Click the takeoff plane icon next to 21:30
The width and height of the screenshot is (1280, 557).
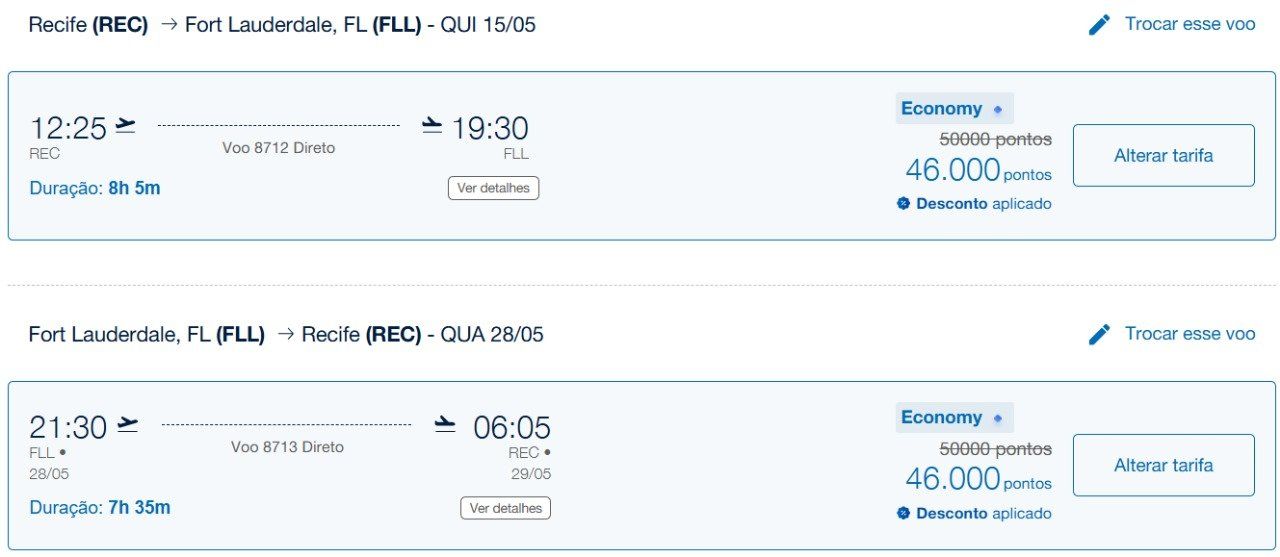[127, 424]
